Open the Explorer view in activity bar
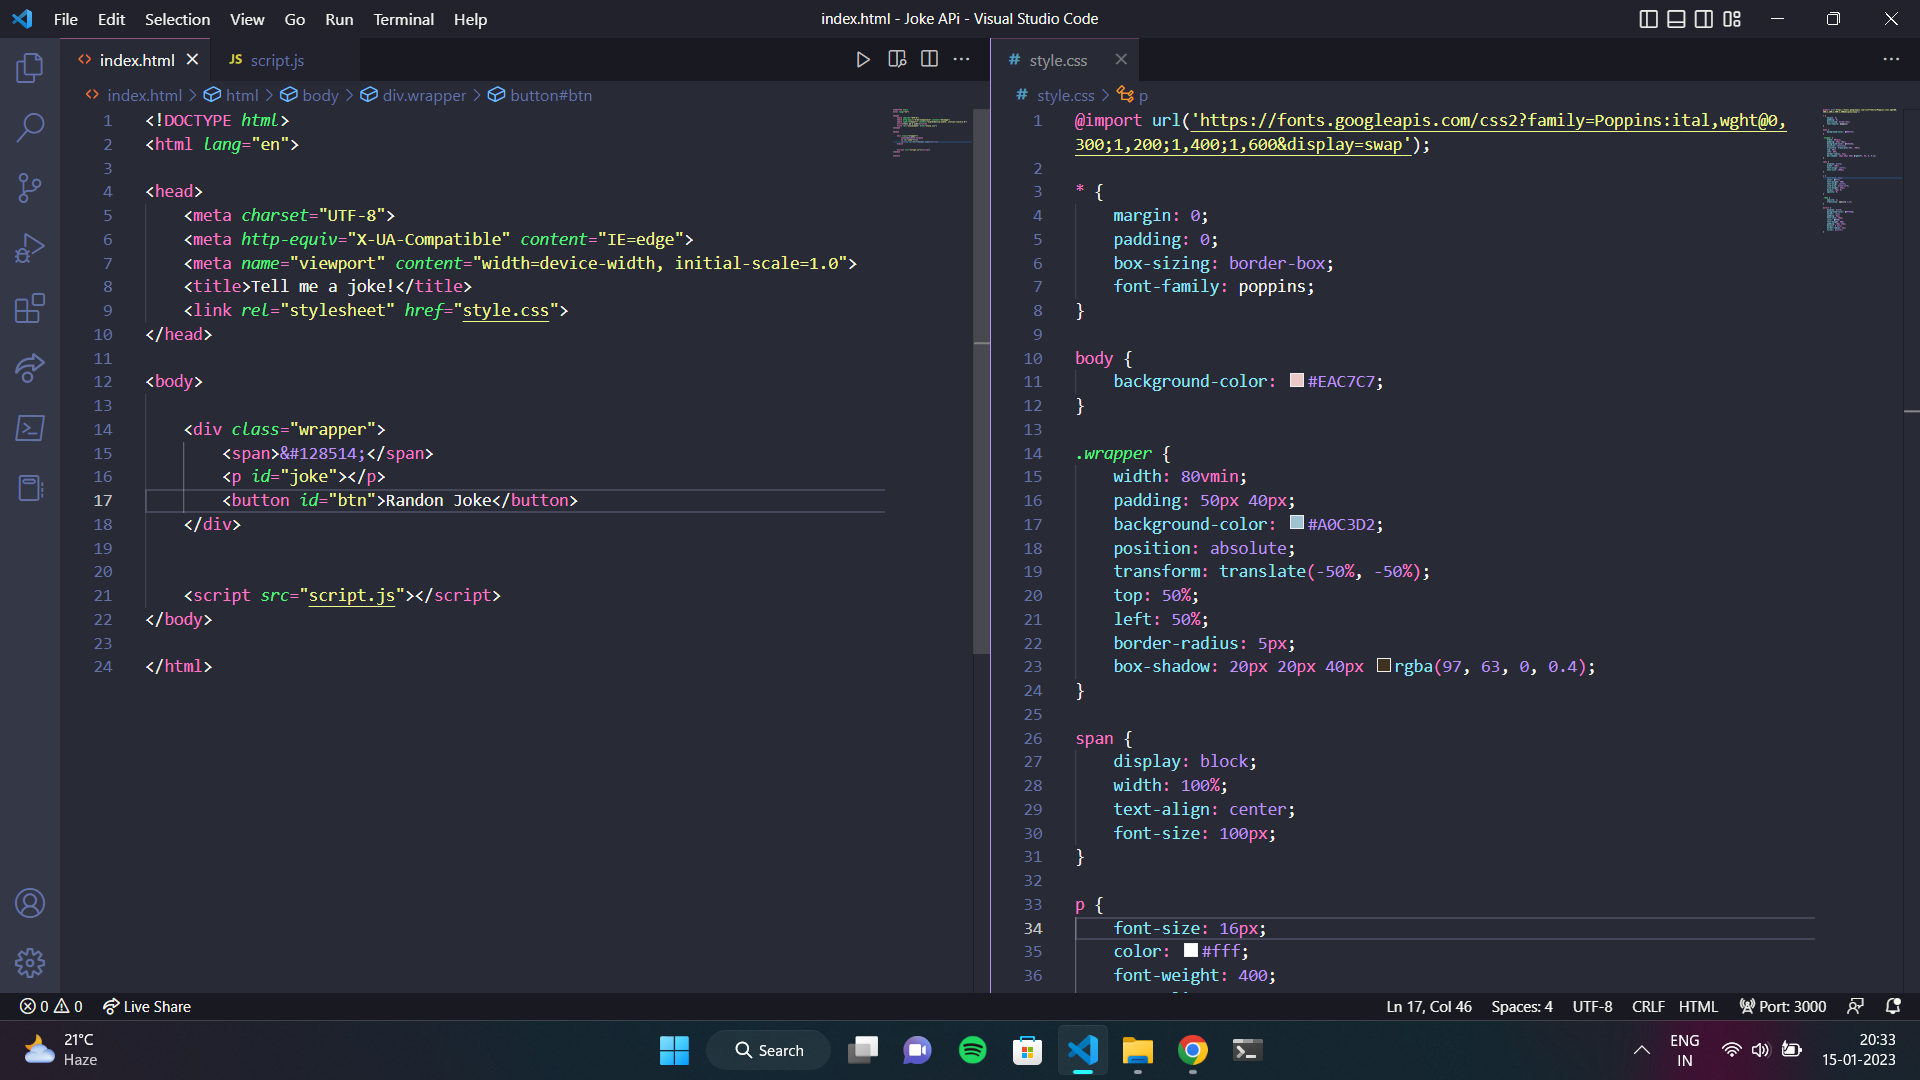The height and width of the screenshot is (1080, 1920). pos(30,68)
